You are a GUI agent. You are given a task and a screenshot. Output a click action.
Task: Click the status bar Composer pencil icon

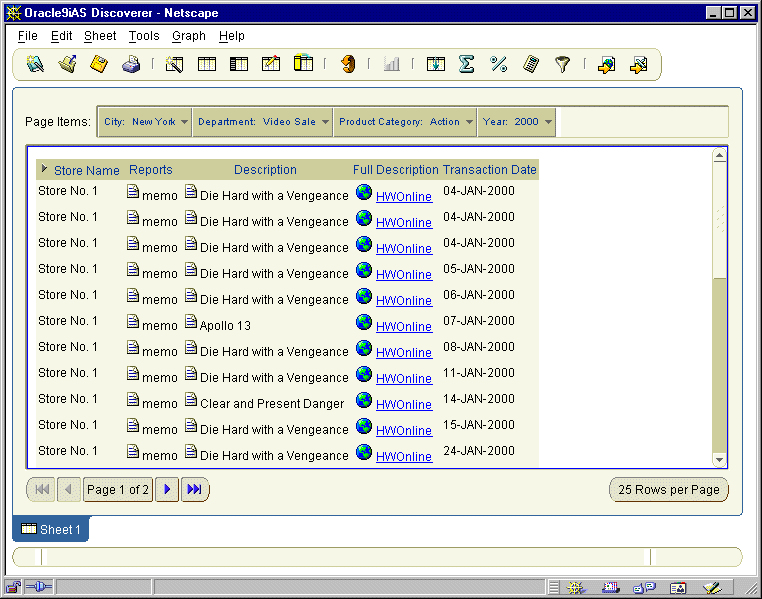(712, 588)
